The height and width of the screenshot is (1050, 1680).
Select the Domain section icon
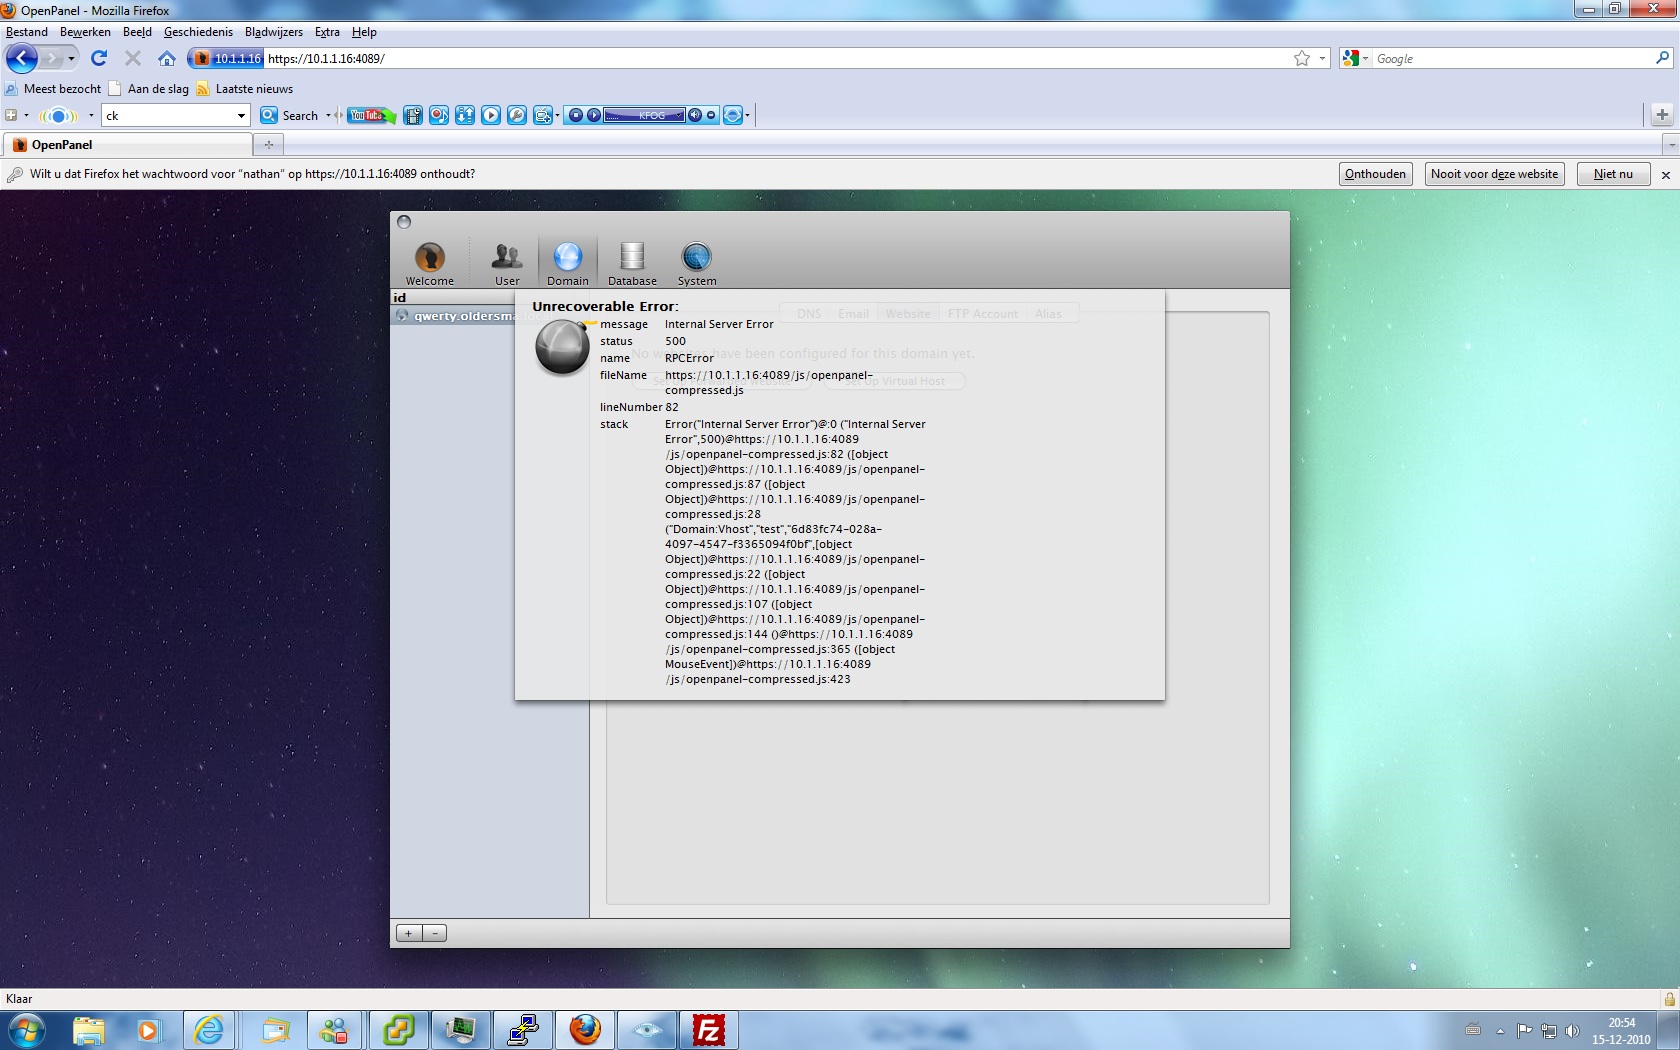567,257
